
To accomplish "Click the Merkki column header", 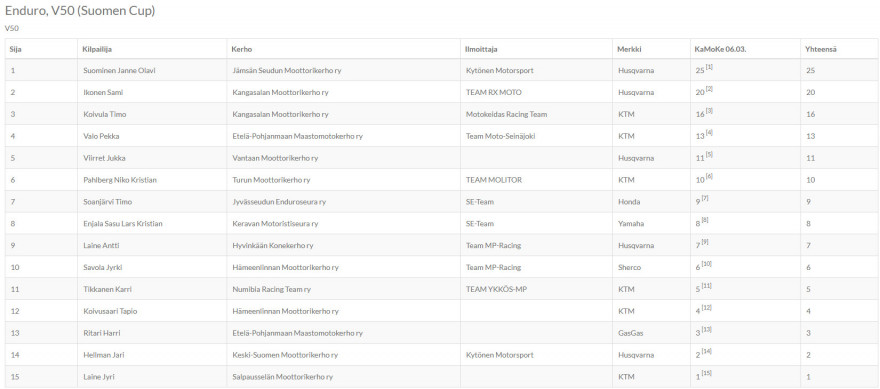I will tap(652, 49).
